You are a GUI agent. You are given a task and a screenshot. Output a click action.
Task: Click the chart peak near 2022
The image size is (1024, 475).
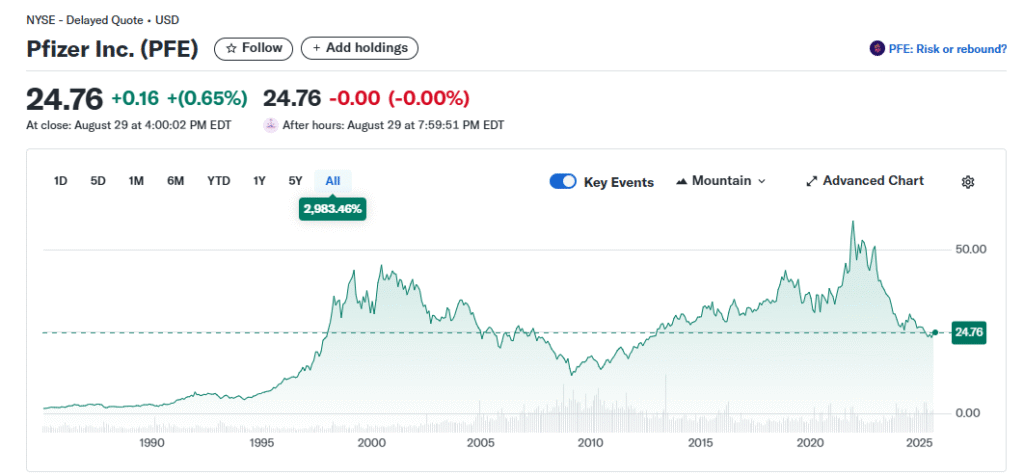[x=852, y=222]
